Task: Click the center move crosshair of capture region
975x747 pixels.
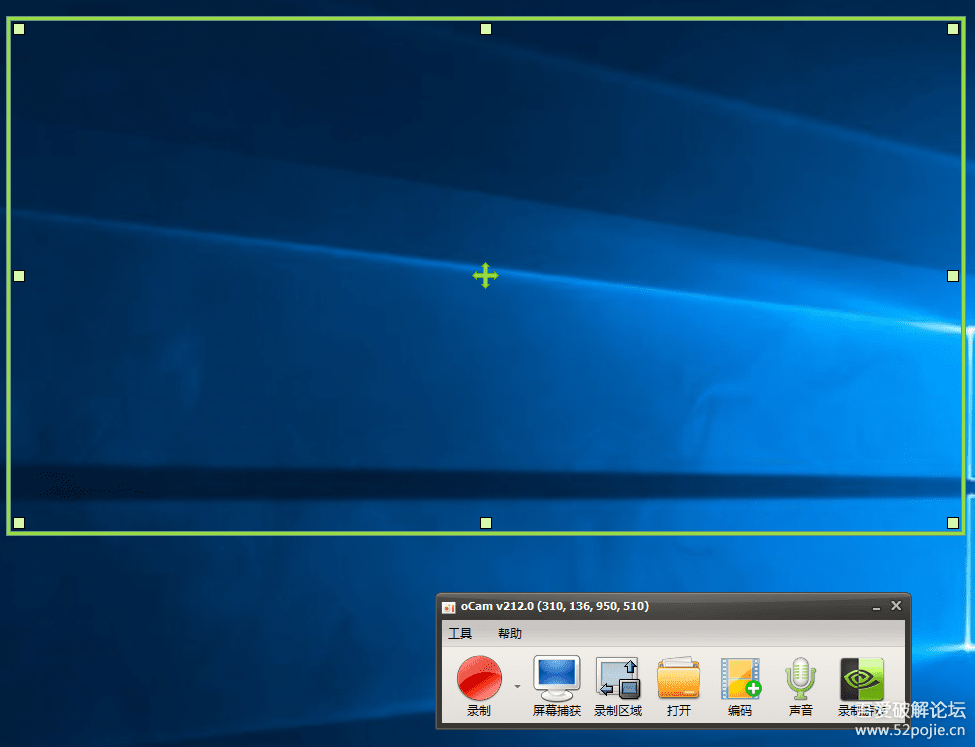Action: [485, 276]
